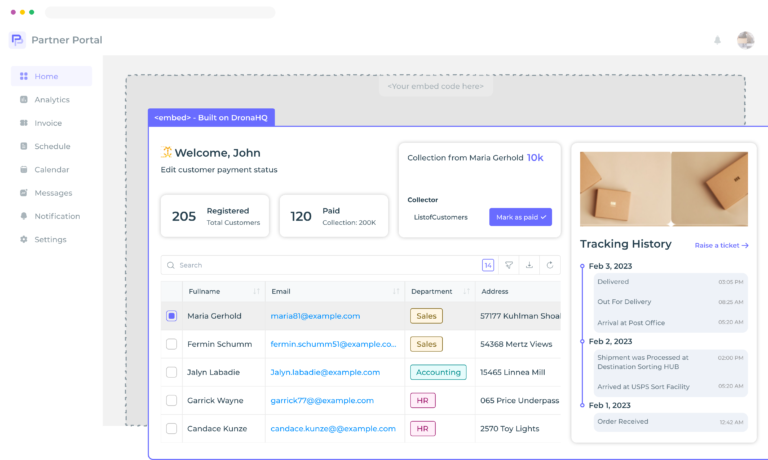
Task: Click the Notification bell sidebar icon
Action: pyautogui.click(x=24, y=216)
